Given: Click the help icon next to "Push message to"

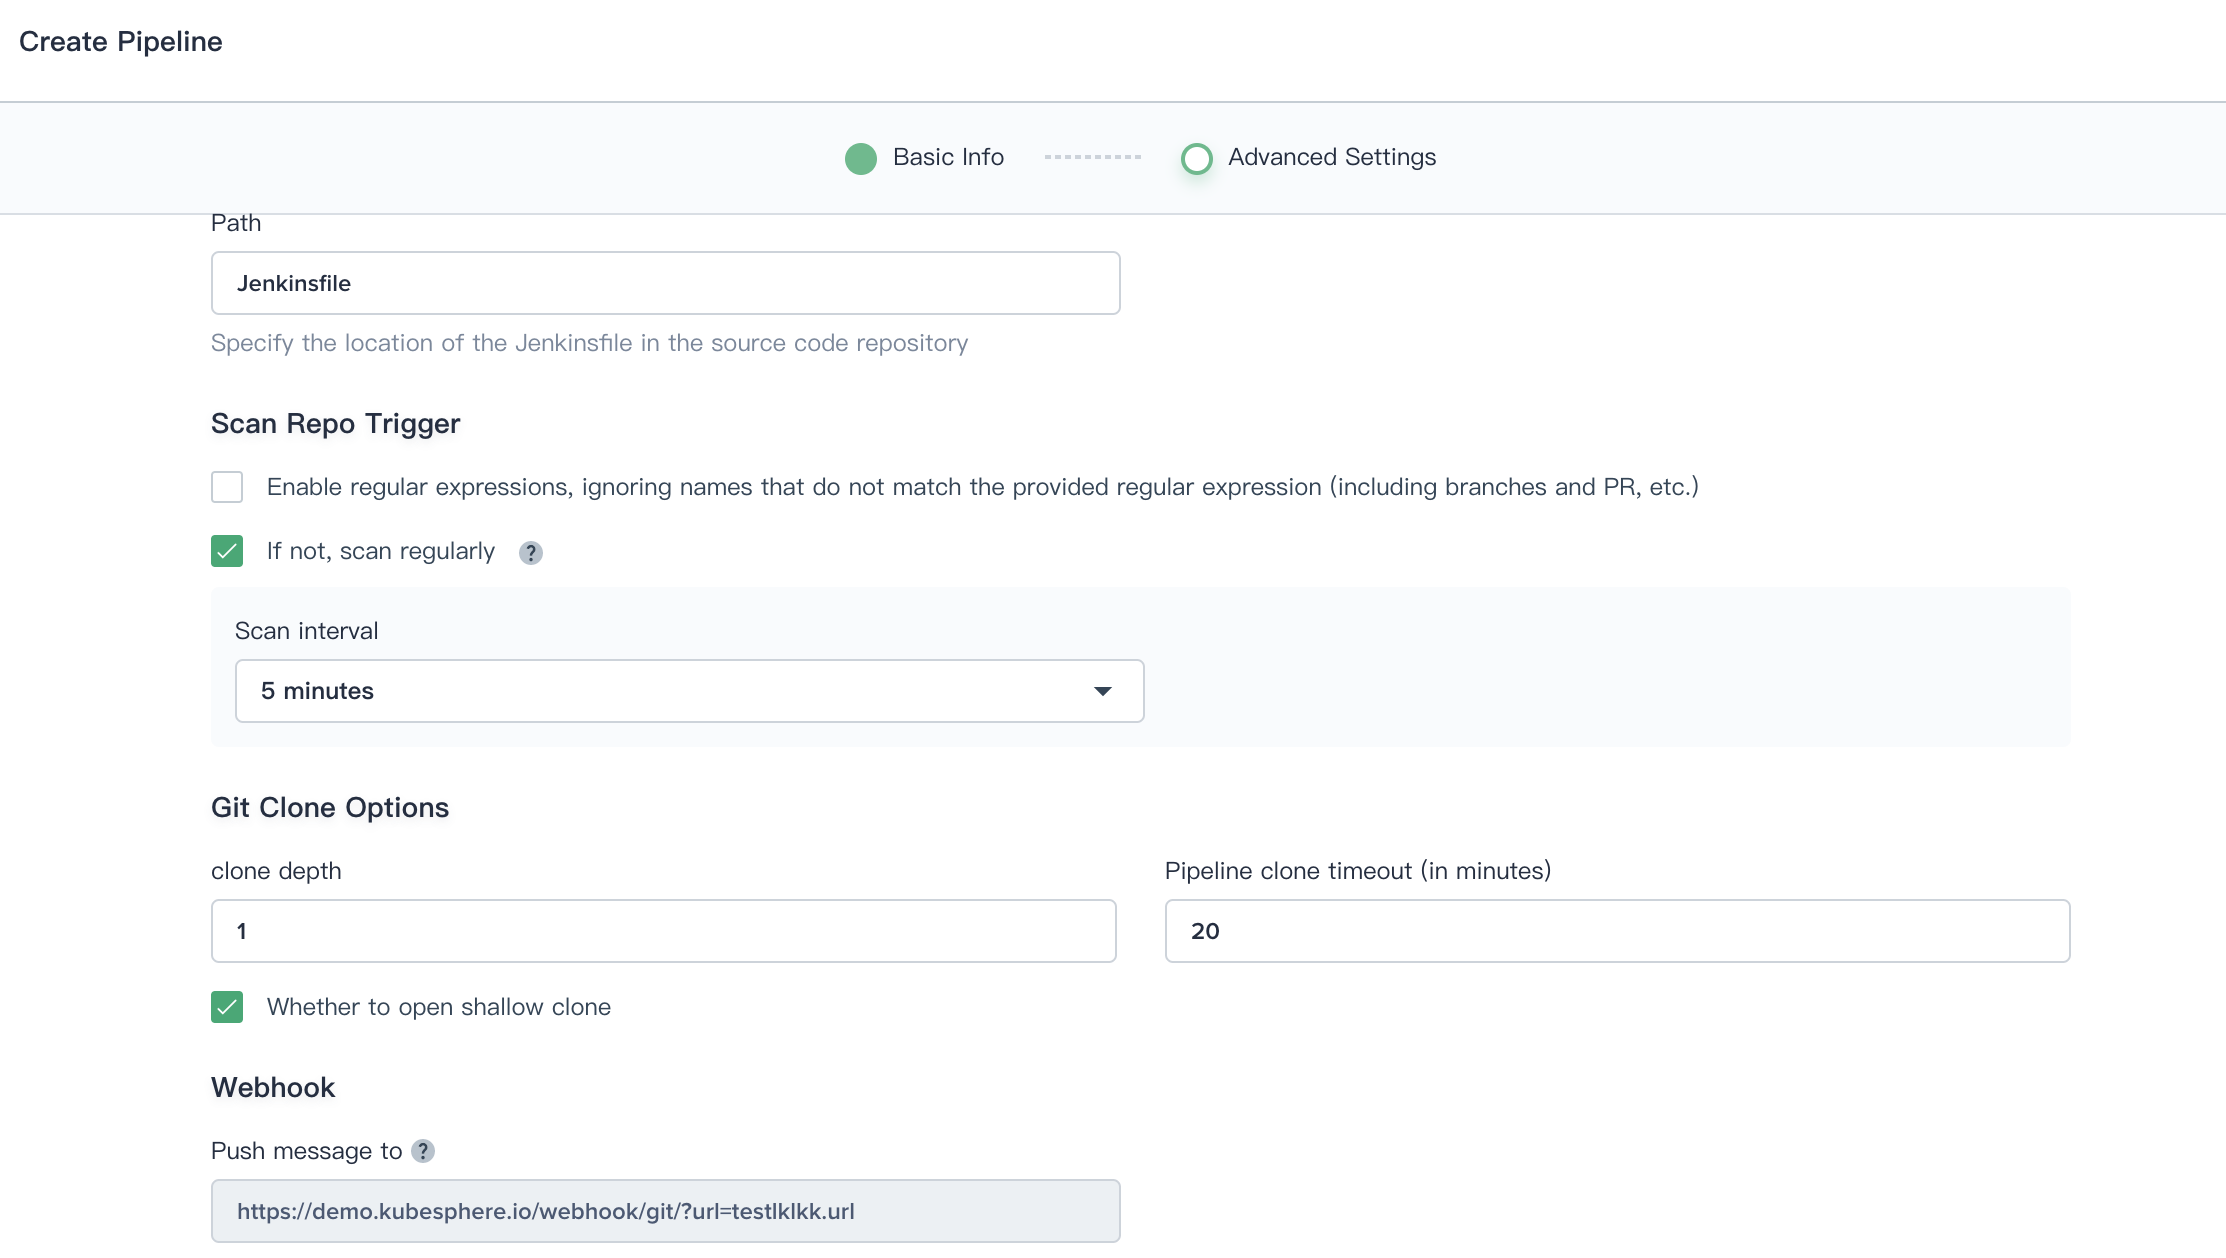Looking at the screenshot, I should click(424, 1151).
